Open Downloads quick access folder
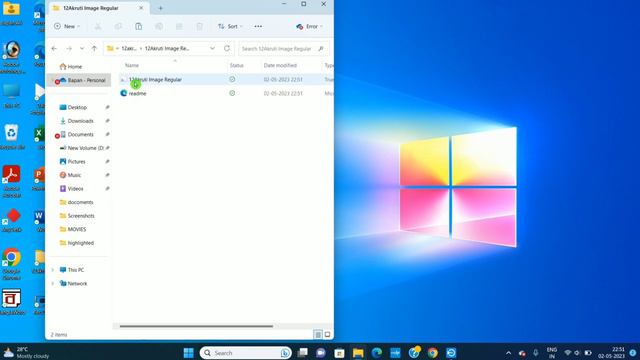The width and height of the screenshot is (640, 360). click(80, 121)
